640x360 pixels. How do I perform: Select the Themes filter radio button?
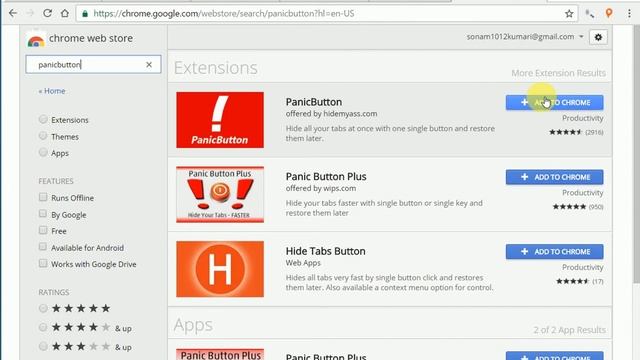43,136
